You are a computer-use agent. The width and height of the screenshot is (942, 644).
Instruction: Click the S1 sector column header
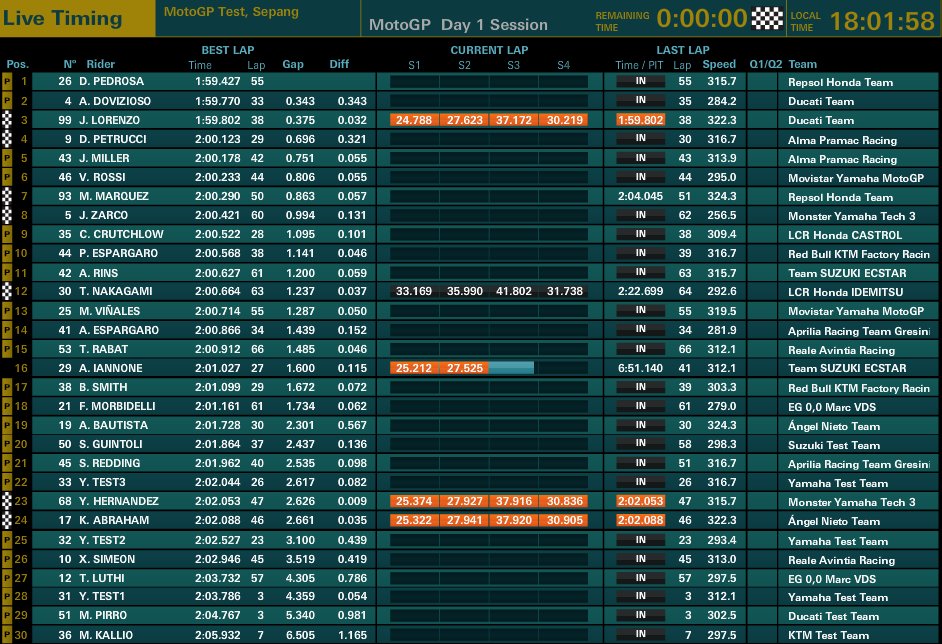click(x=414, y=65)
